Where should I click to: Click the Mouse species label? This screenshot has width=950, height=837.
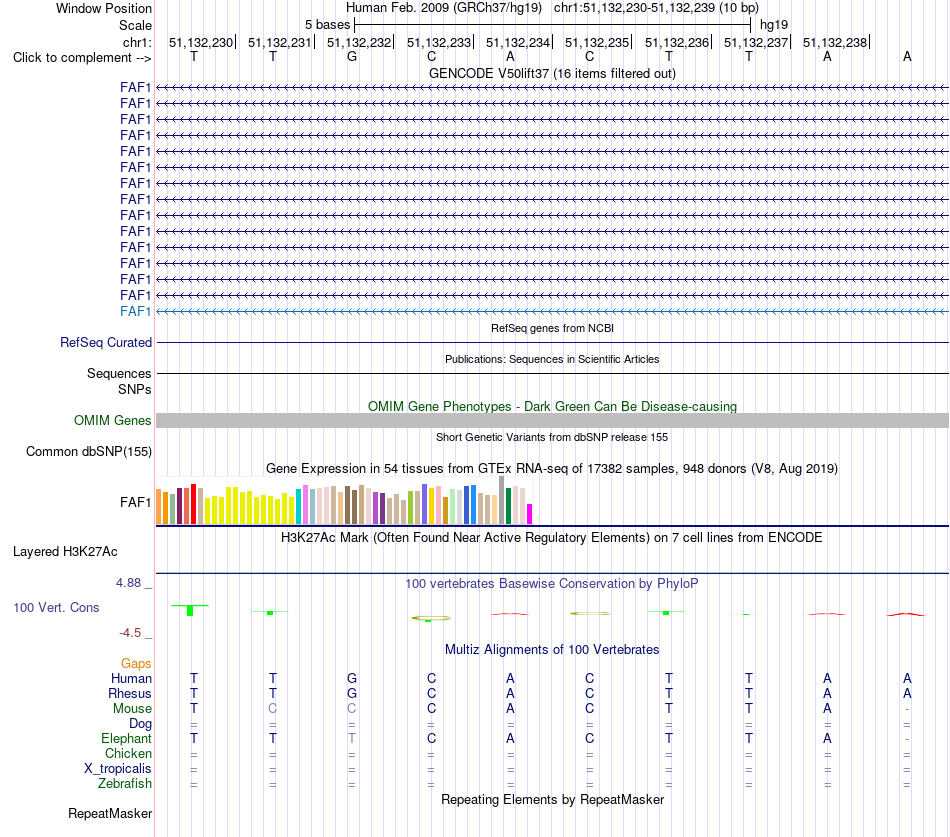click(132, 709)
